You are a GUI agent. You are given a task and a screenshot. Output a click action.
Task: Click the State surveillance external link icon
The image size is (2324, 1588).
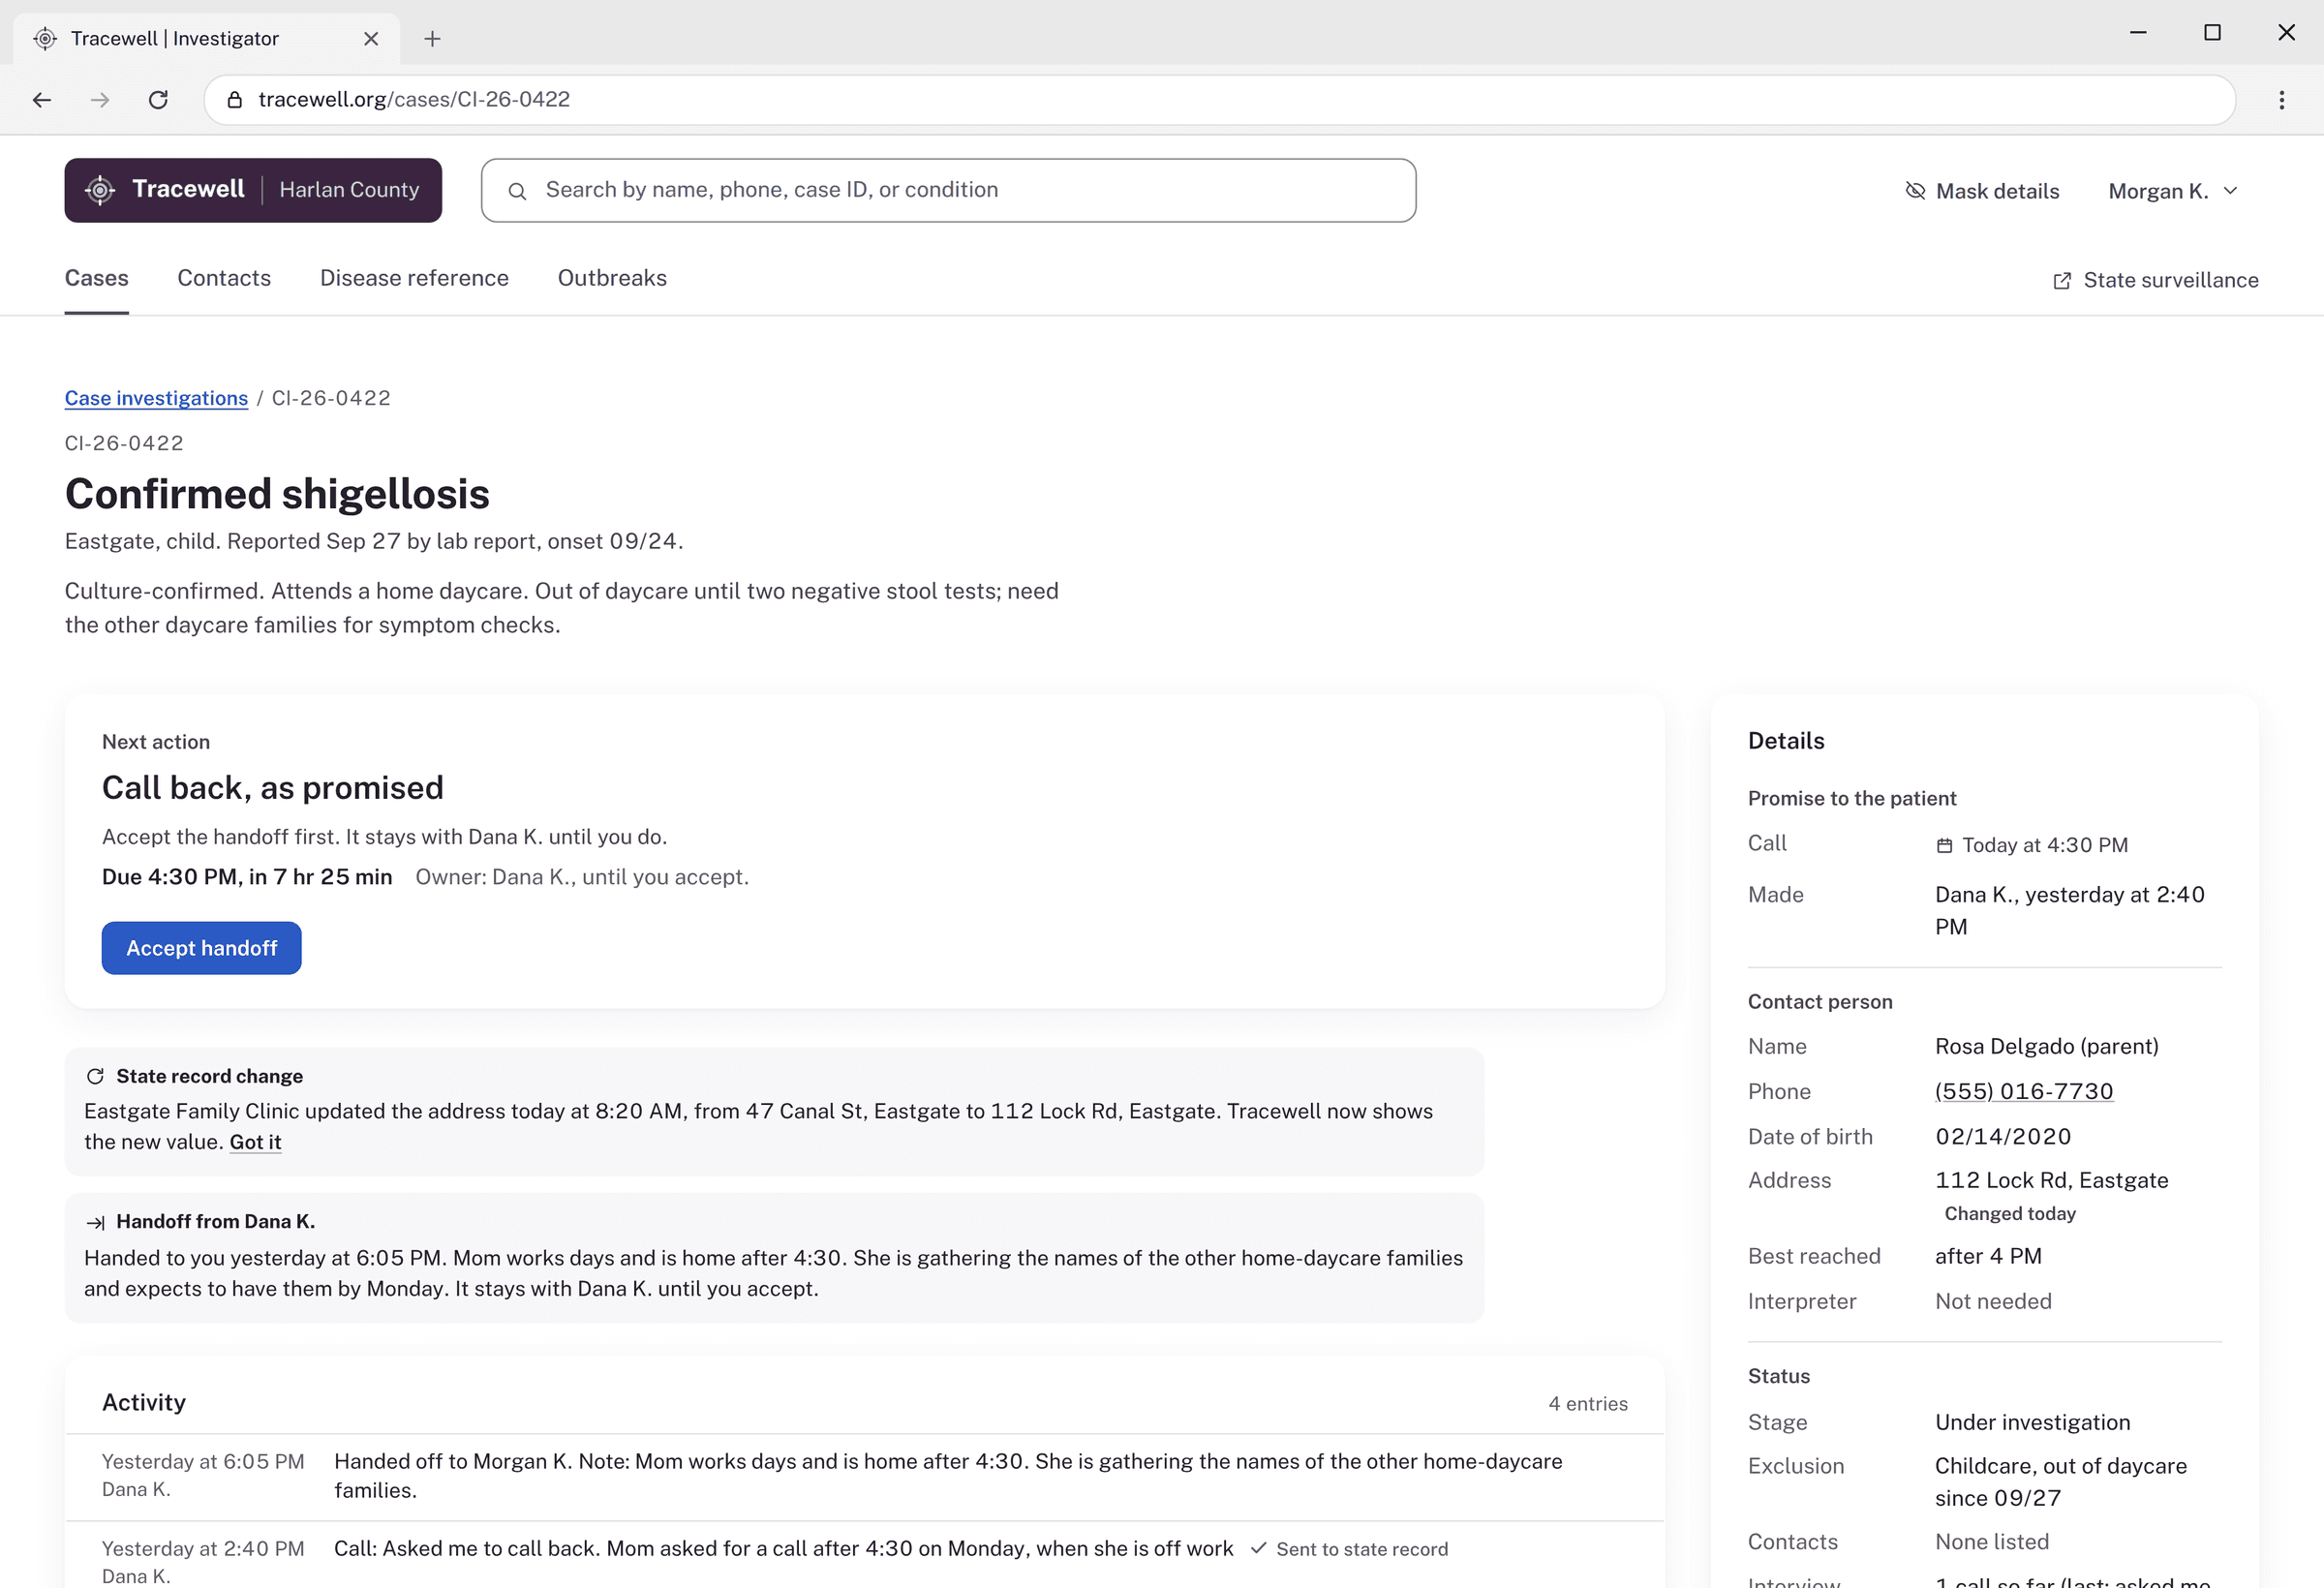(2062, 281)
